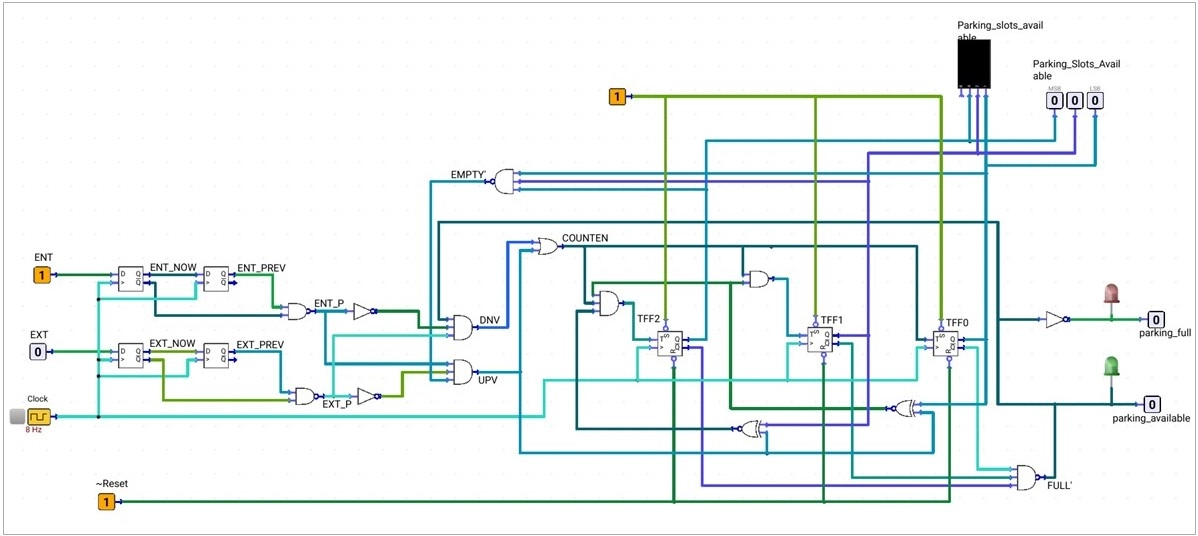
Task: Click the parking_full output bit
Action: pyautogui.click(x=1156, y=319)
